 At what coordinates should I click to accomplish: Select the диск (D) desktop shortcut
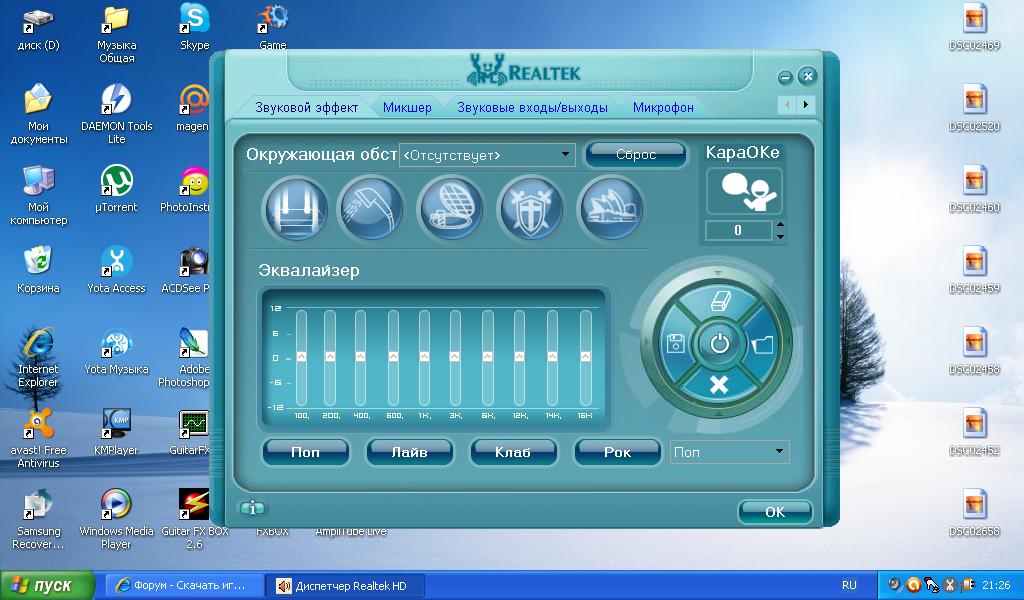[38, 27]
